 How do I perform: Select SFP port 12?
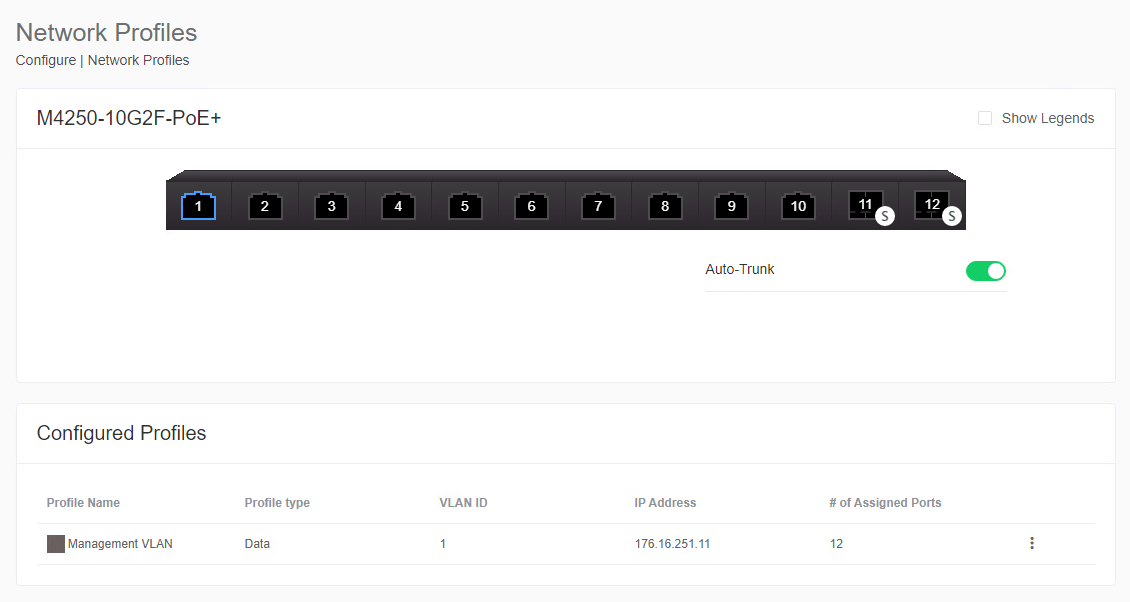[932, 205]
